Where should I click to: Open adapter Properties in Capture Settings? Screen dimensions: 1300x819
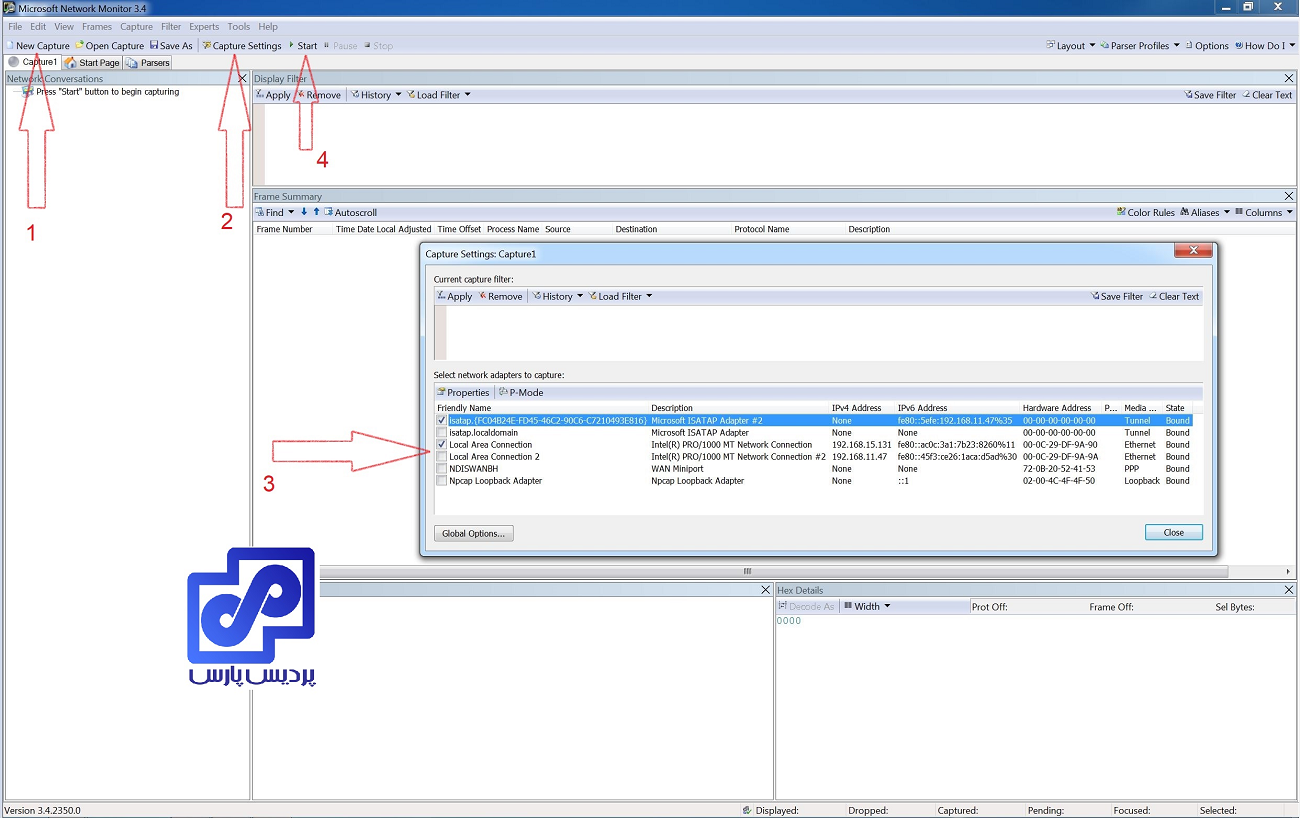pos(463,392)
